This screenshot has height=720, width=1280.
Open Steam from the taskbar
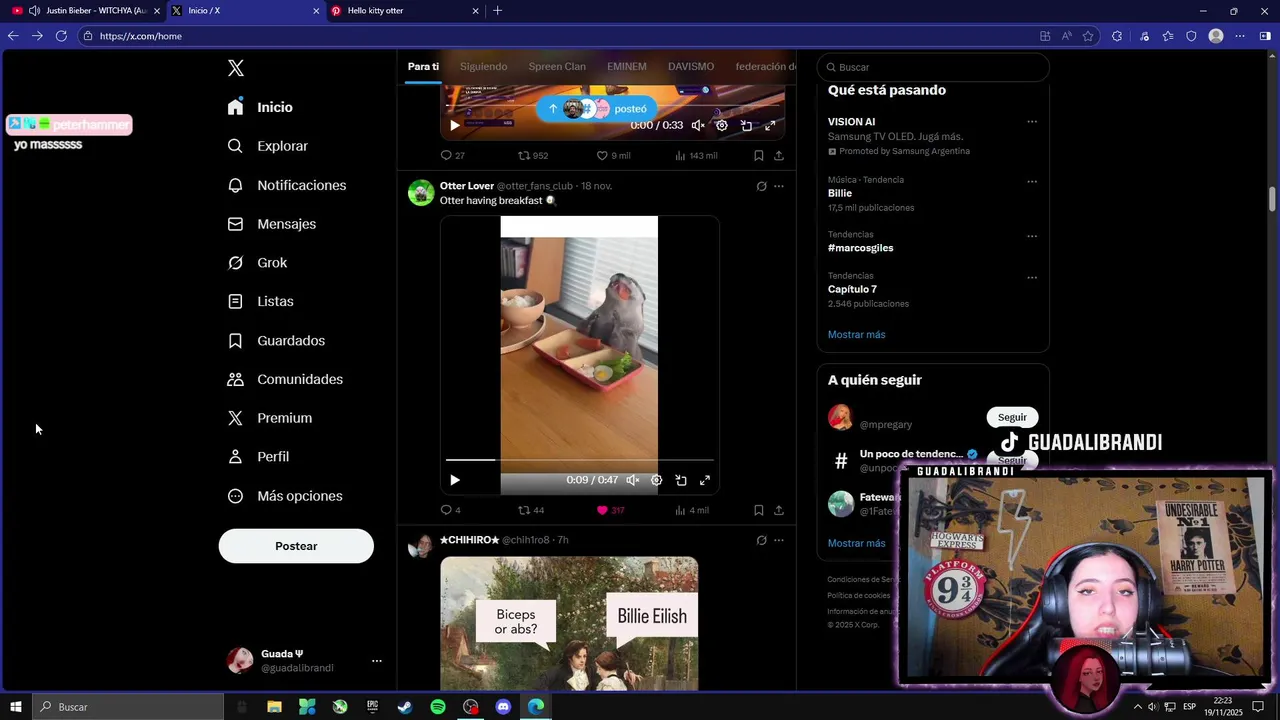pyautogui.click(x=405, y=707)
